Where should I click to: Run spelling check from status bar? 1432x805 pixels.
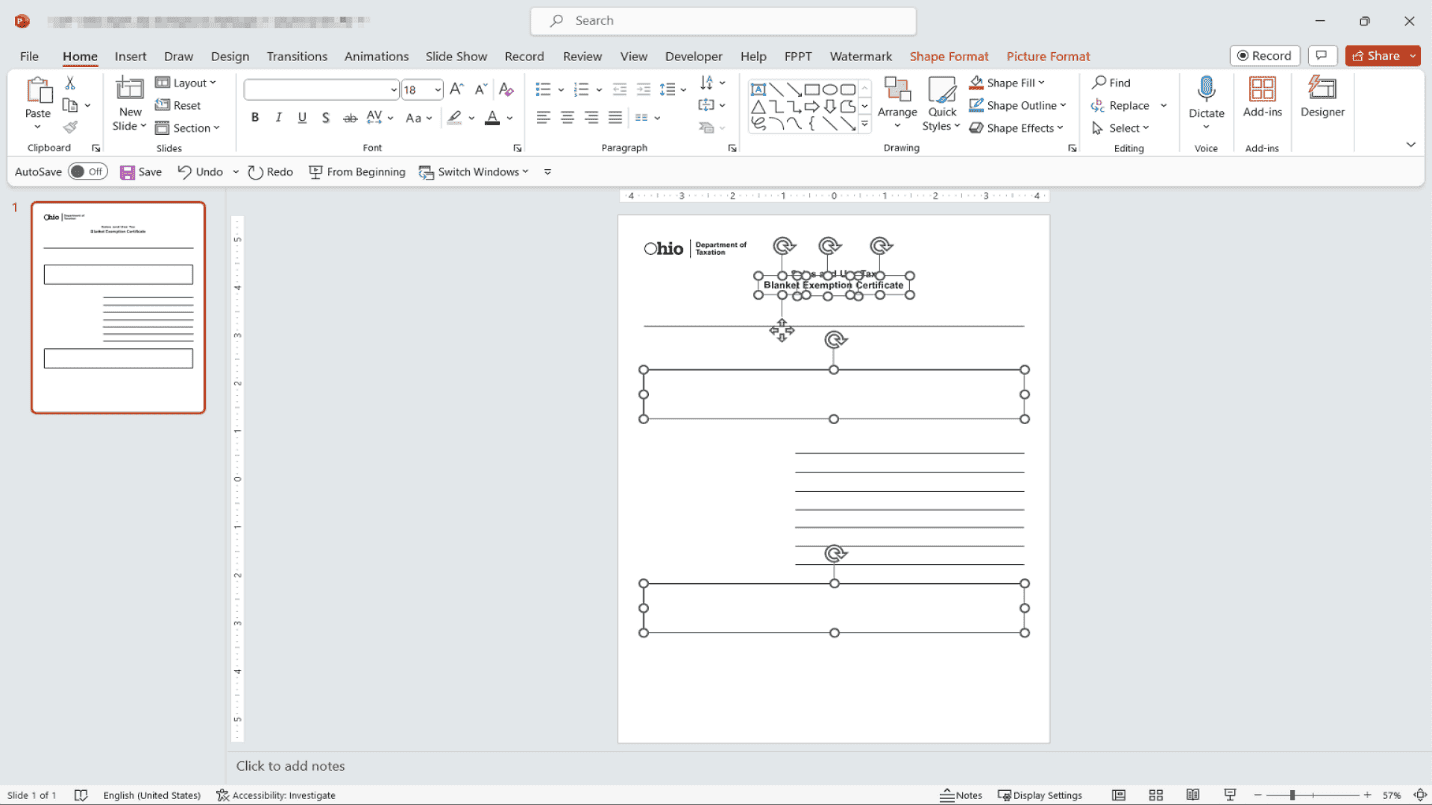pyautogui.click(x=82, y=795)
